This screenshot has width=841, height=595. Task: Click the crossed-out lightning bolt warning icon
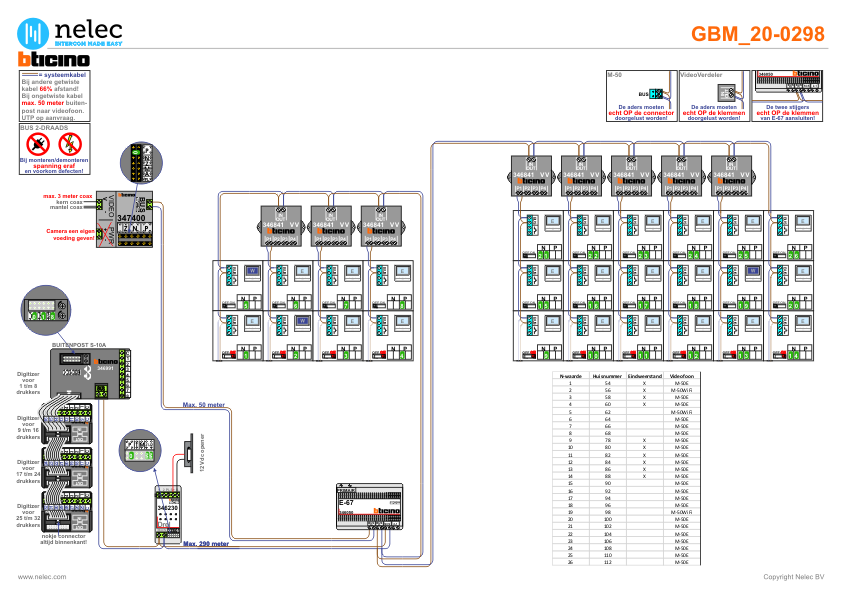(x=69, y=144)
